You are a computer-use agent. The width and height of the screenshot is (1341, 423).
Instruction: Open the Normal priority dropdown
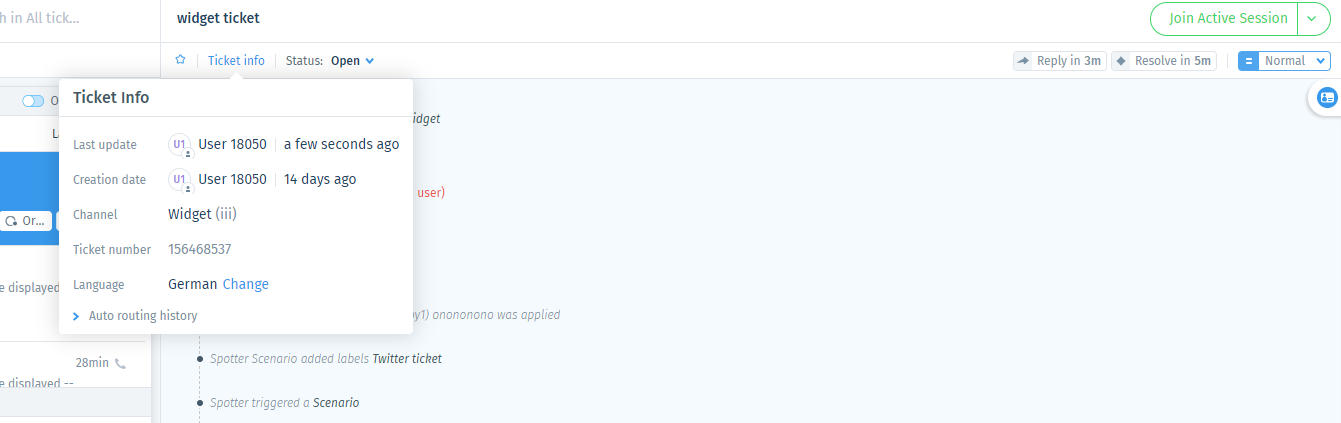tap(1295, 61)
